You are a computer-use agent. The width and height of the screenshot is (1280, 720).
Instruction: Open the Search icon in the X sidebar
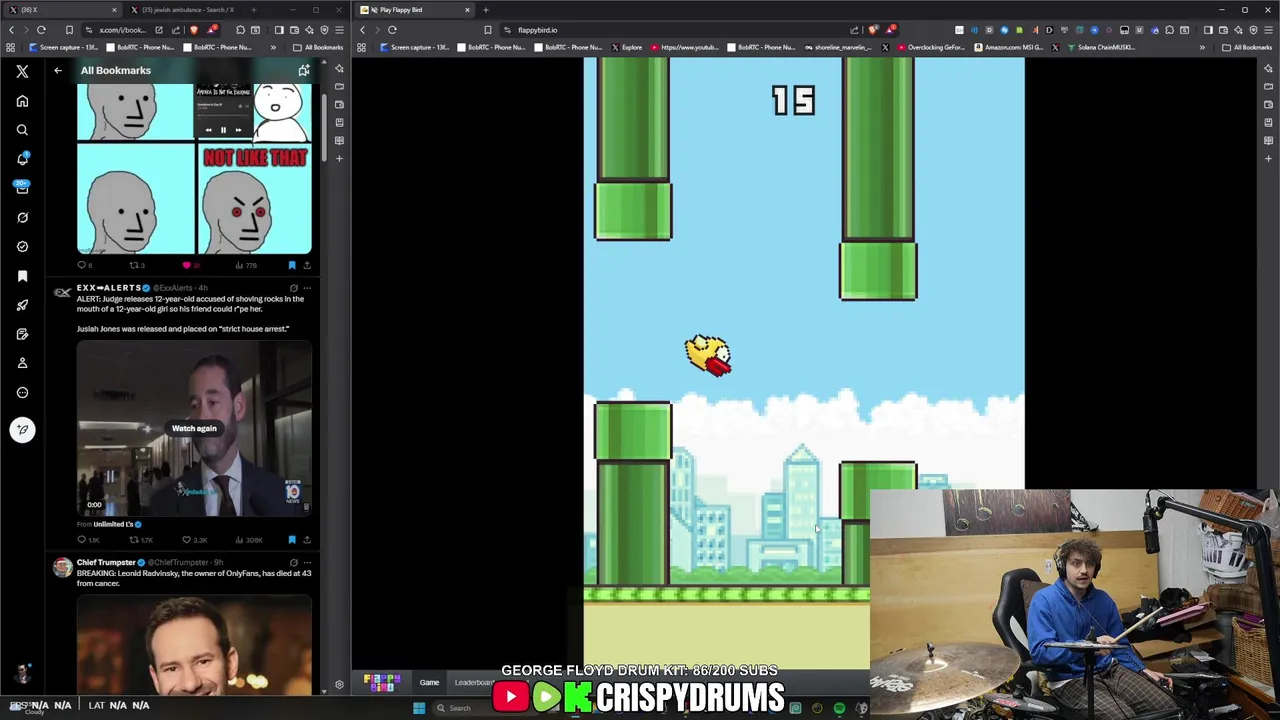22,130
